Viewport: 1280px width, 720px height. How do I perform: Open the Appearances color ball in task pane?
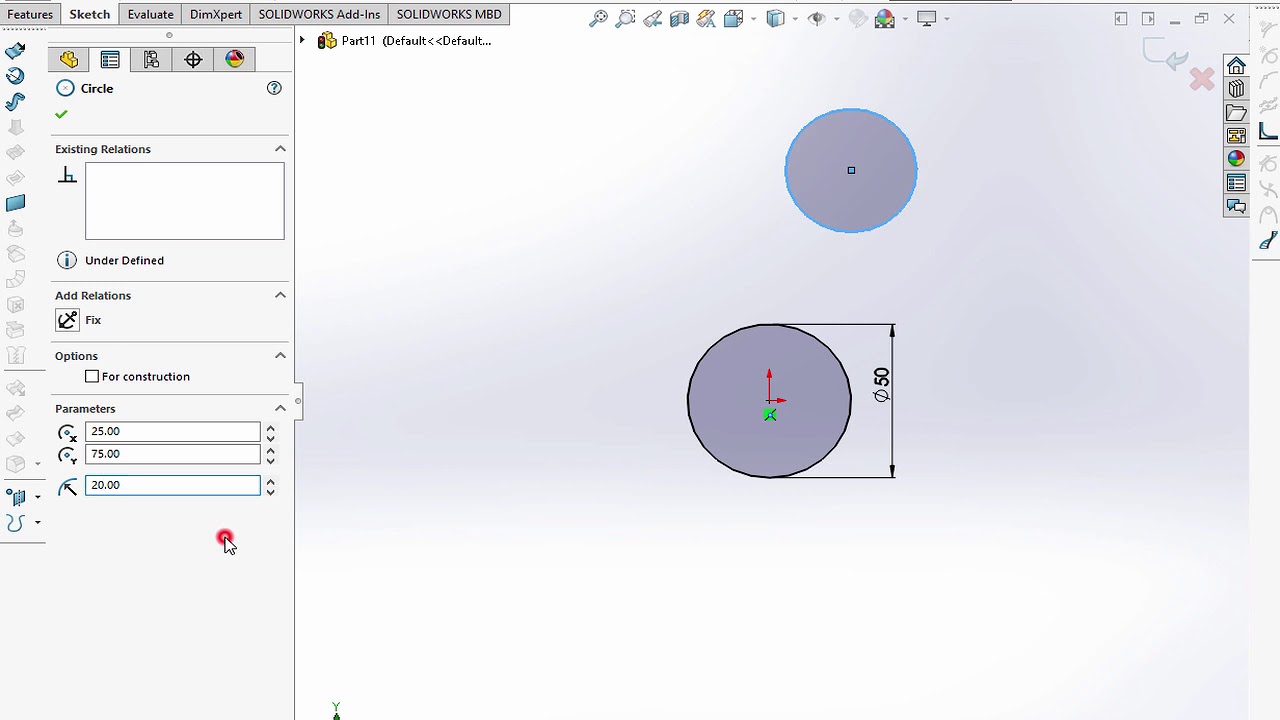click(1236, 159)
